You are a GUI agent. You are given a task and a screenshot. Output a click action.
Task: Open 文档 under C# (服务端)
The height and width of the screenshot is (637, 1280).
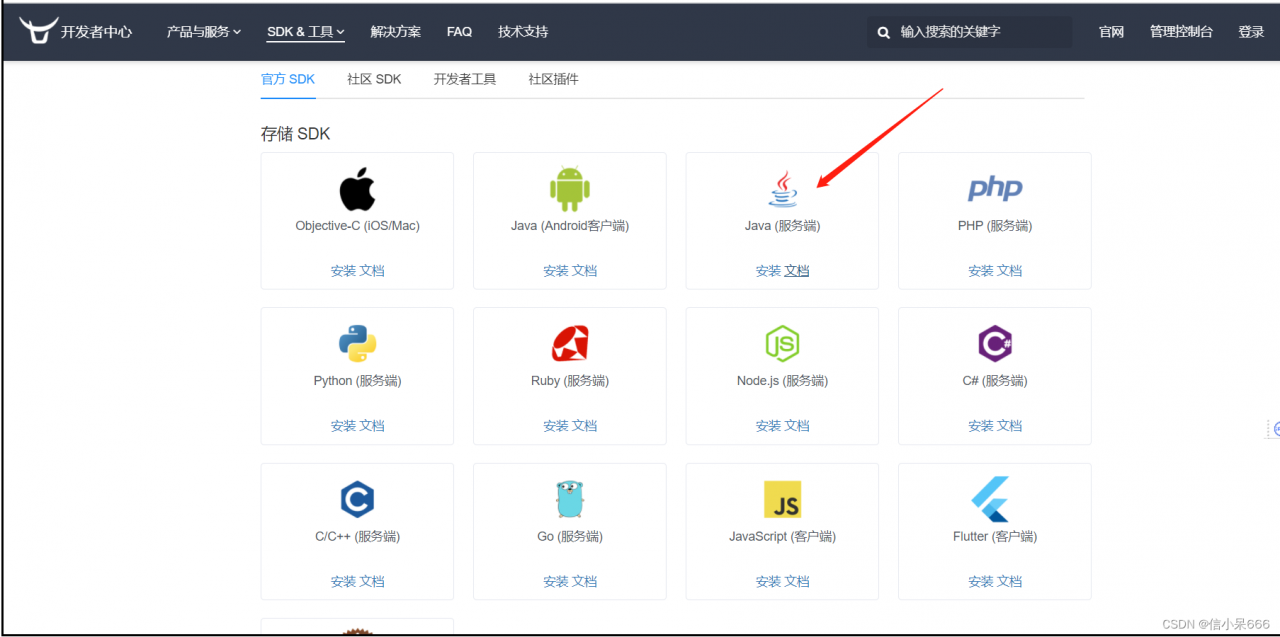(x=1009, y=426)
